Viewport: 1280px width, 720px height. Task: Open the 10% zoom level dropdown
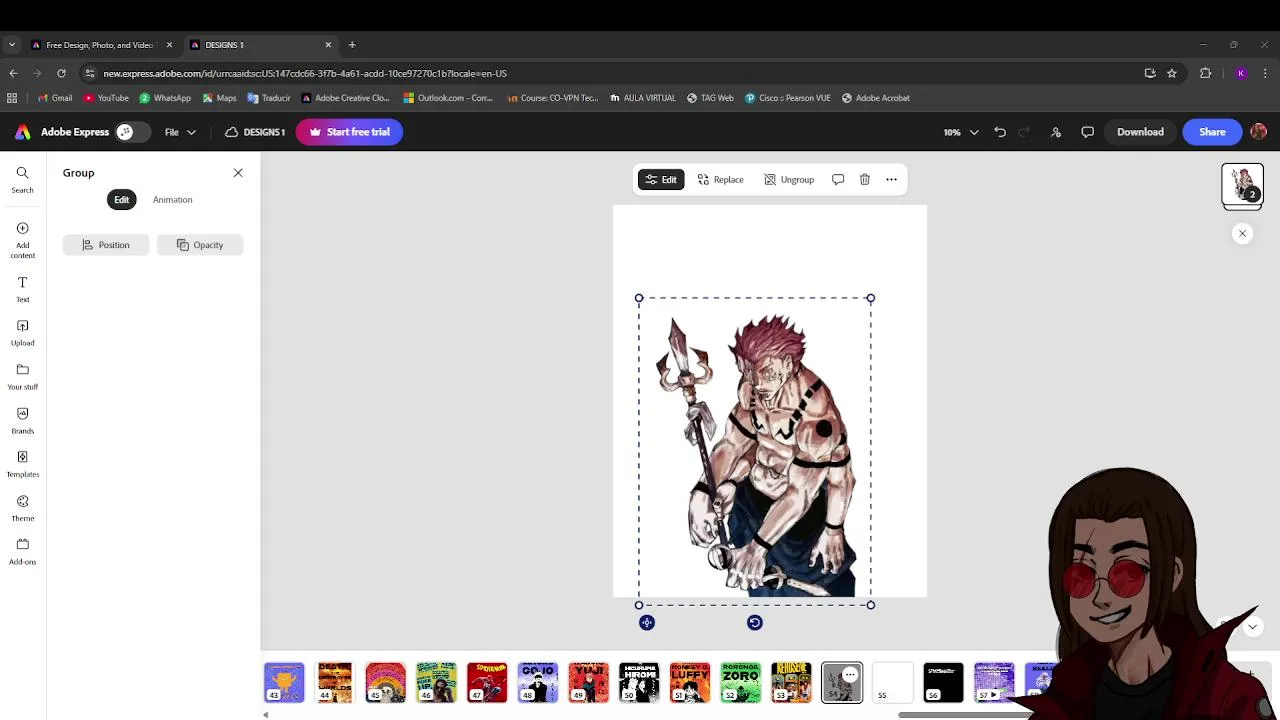[x=961, y=132]
